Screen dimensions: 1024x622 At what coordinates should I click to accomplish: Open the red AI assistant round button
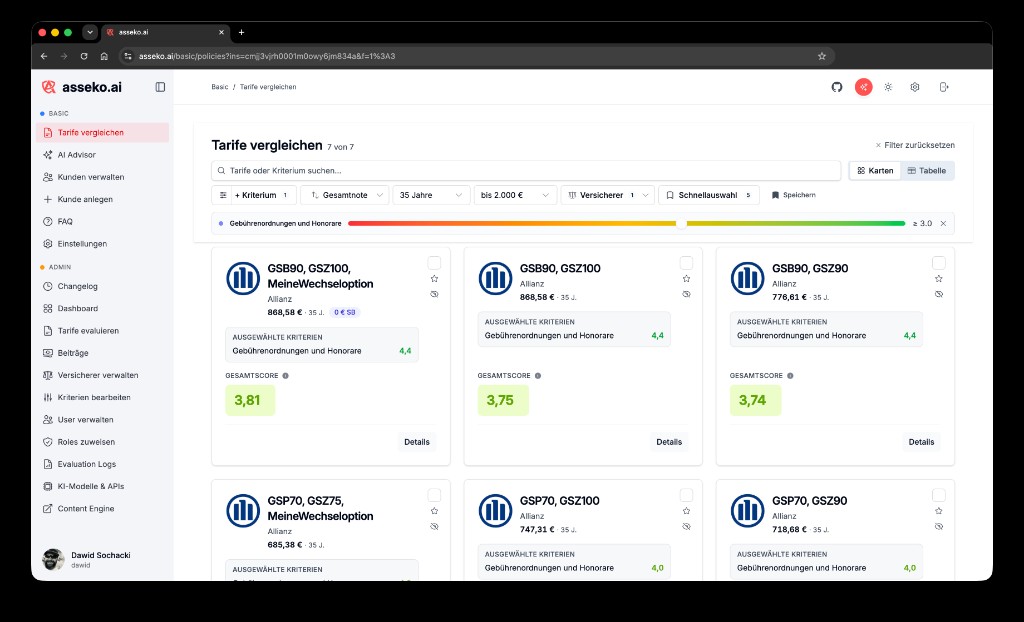[863, 87]
